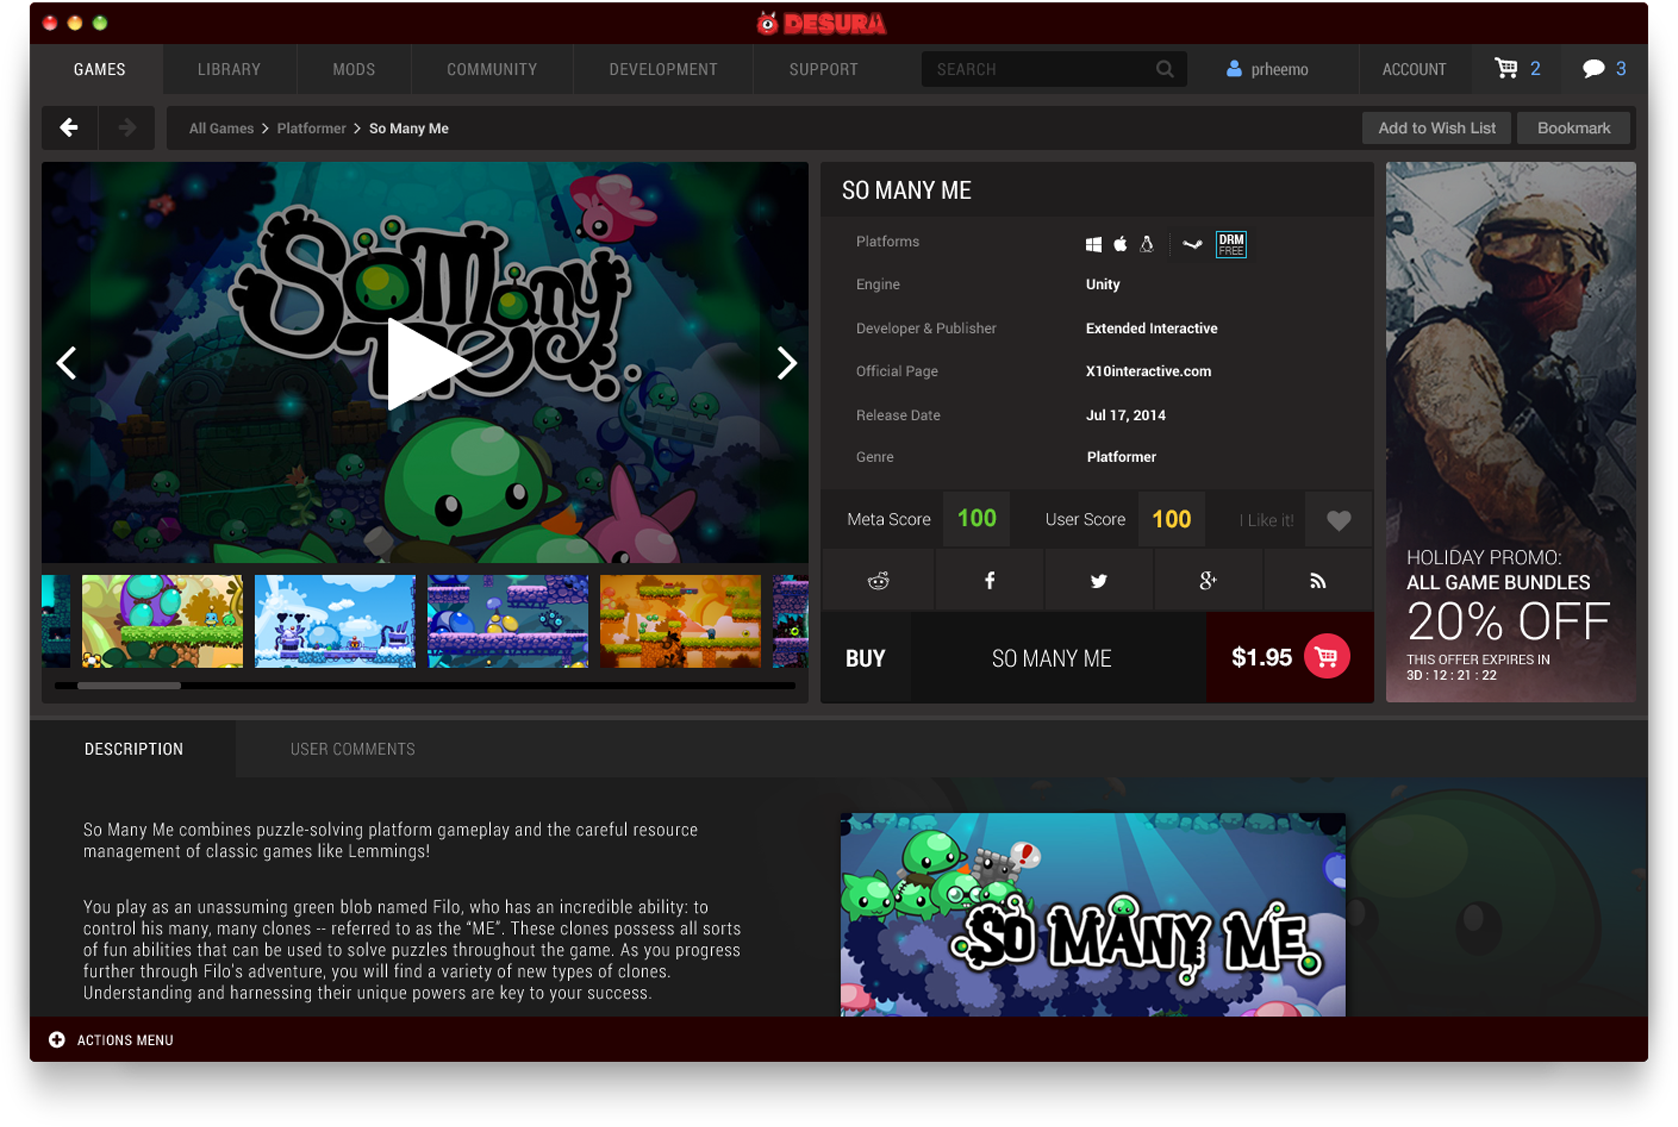1678x1127 pixels.
Task: Click the Add to Wish List button
Action: point(1437,128)
